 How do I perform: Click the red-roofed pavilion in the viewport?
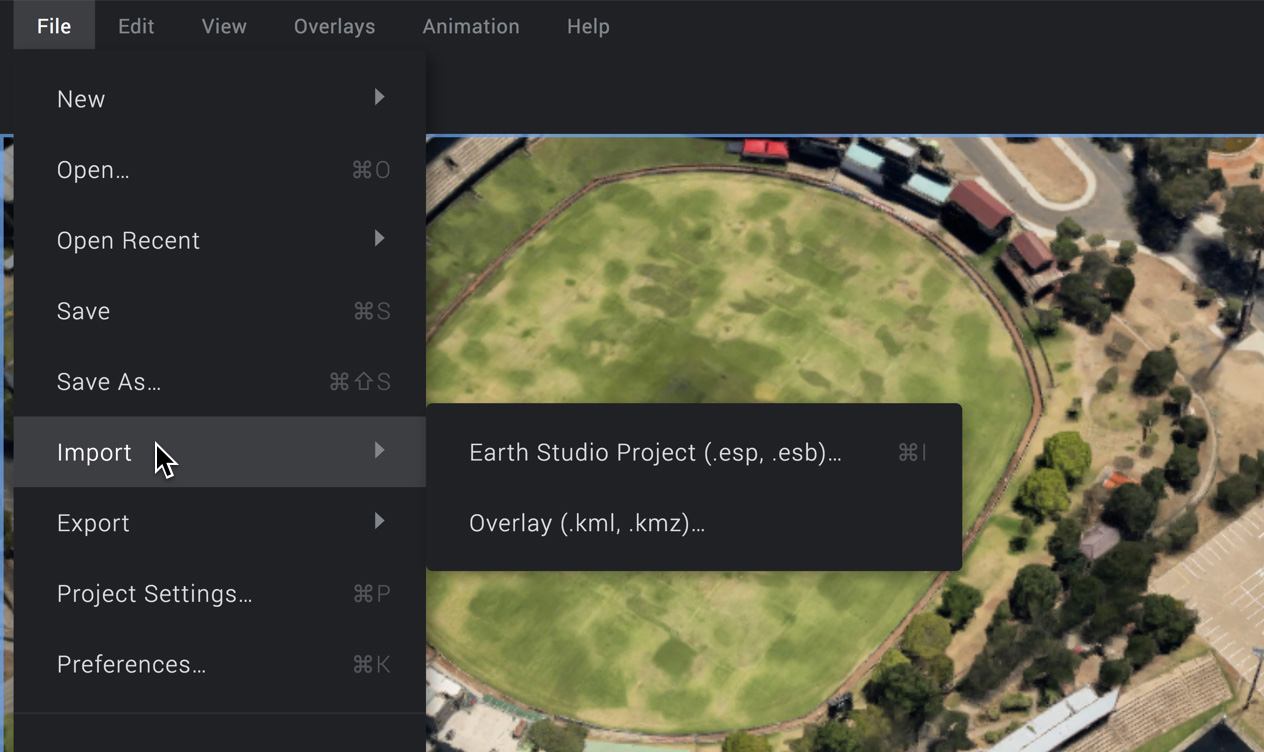point(979,205)
